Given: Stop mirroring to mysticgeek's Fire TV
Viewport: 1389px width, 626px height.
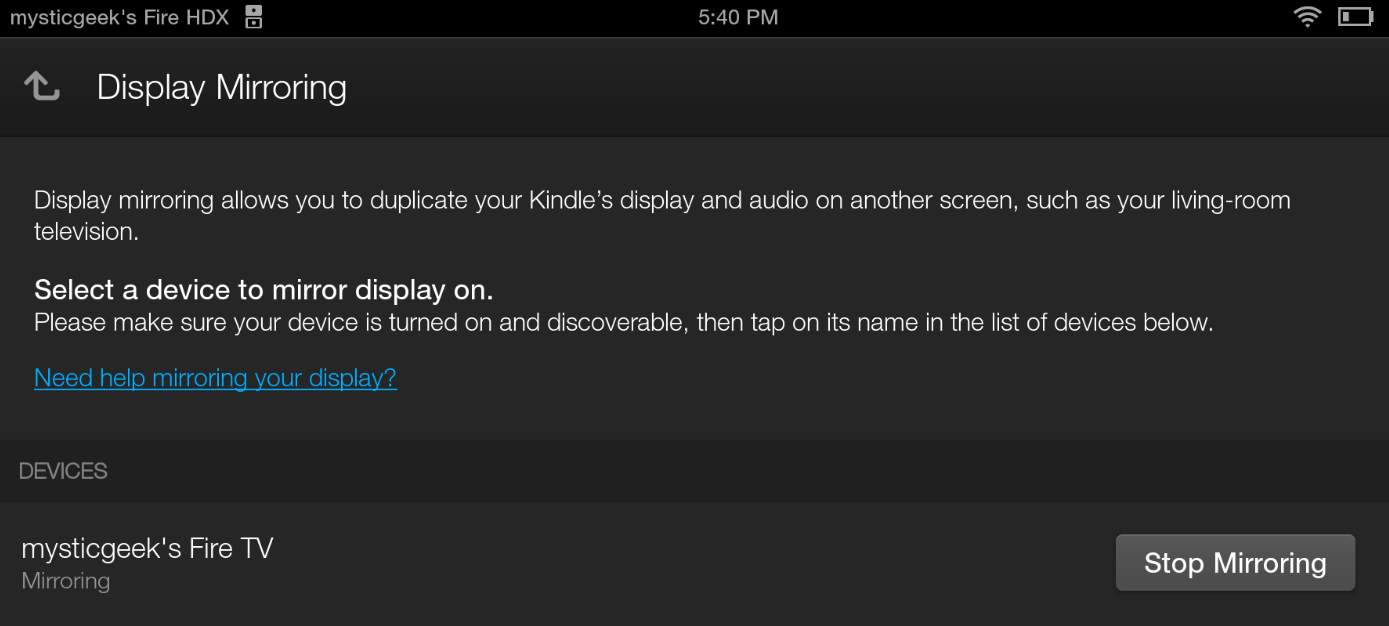Looking at the screenshot, I should point(1235,562).
